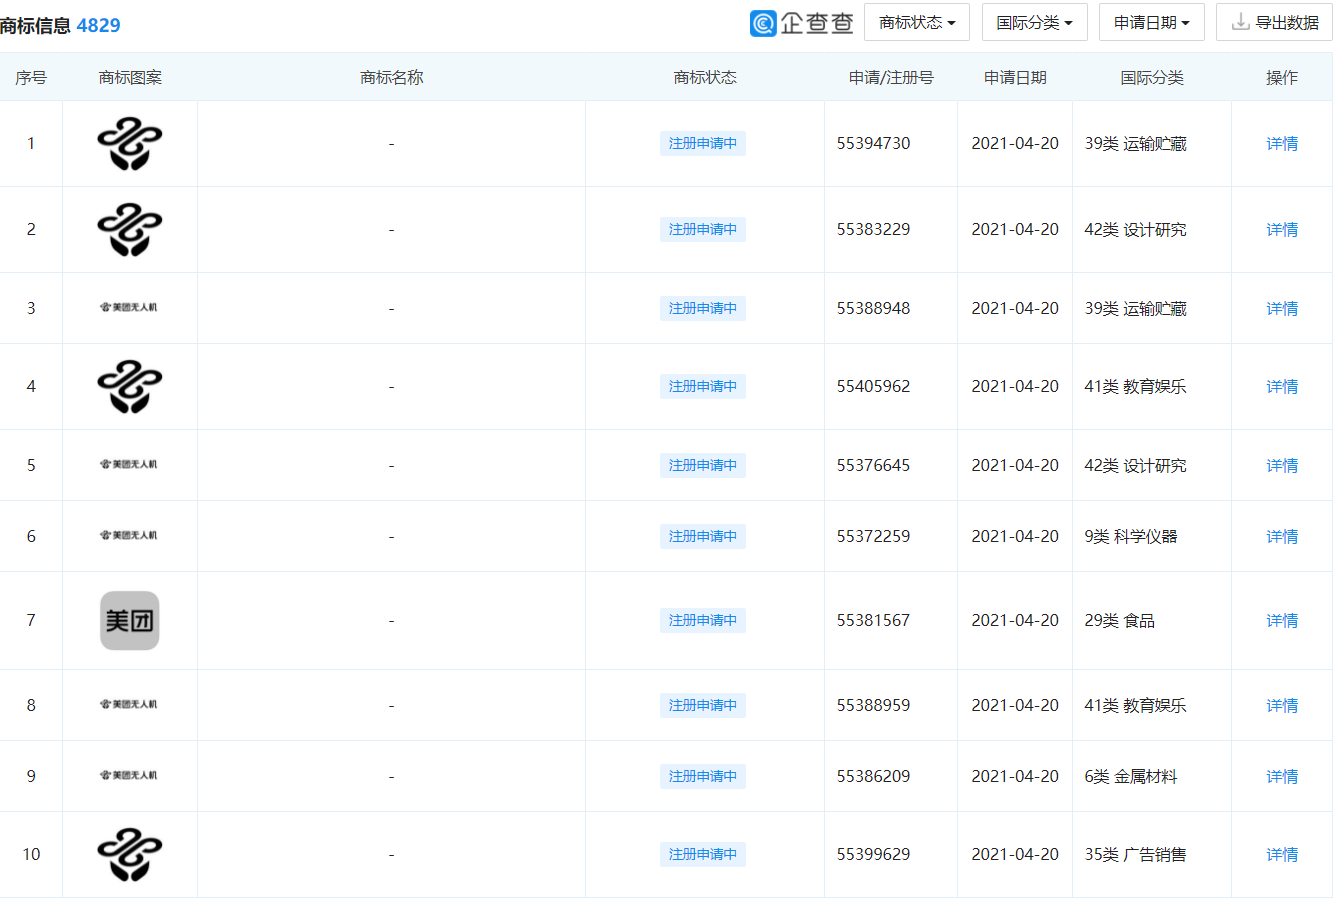Click the 美团无人机 logo in row 6
The width and height of the screenshot is (1336, 901).
click(x=129, y=536)
